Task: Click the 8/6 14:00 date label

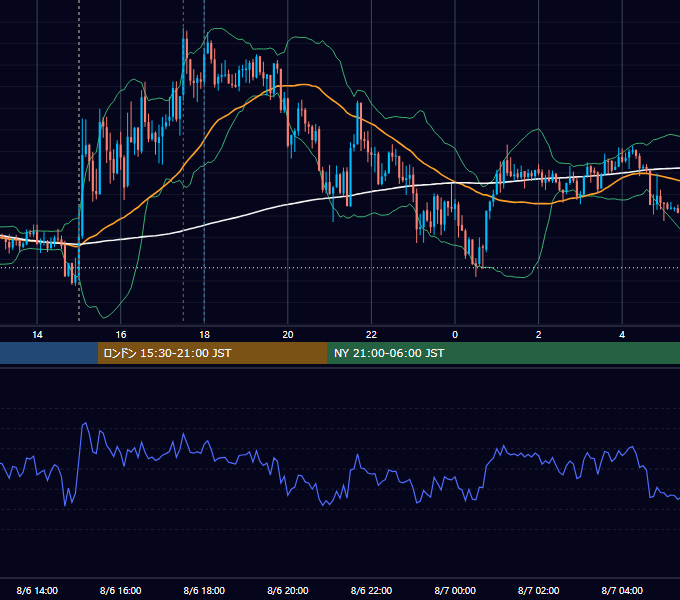Action: (x=37, y=590)
